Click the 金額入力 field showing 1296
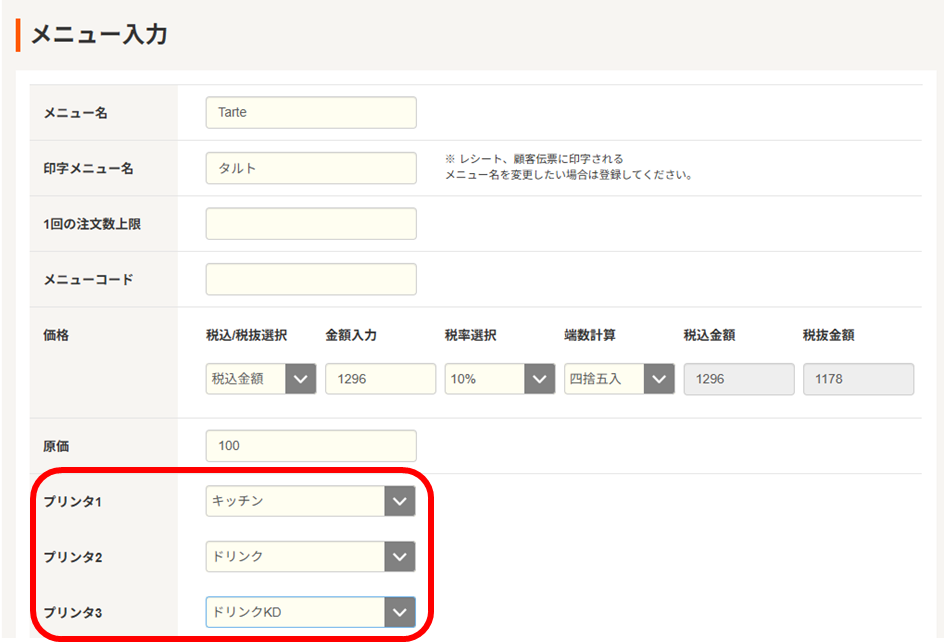This screenshot has width=944, height=642. [380, 380]
